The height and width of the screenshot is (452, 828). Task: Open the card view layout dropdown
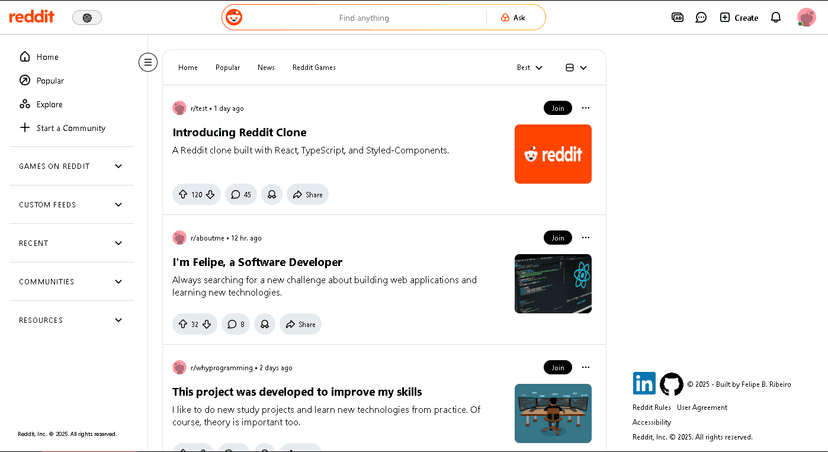point(576,68)
